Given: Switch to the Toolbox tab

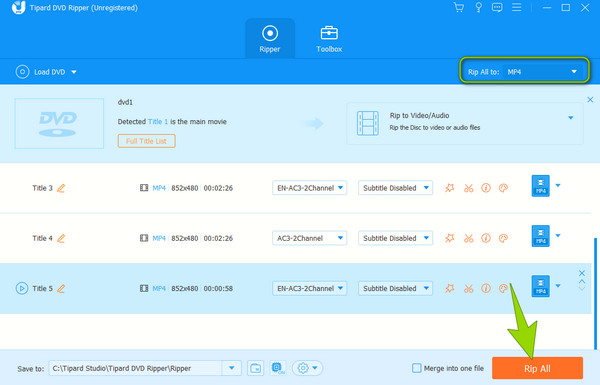Looking at the screenshot, I should 329,39.
